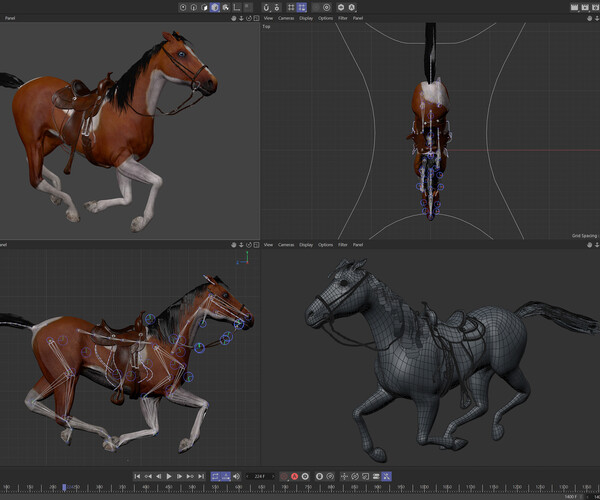600x500 pixels.
Task: Toggle the speaker sound playback button
Action: (x=236, y=476)
